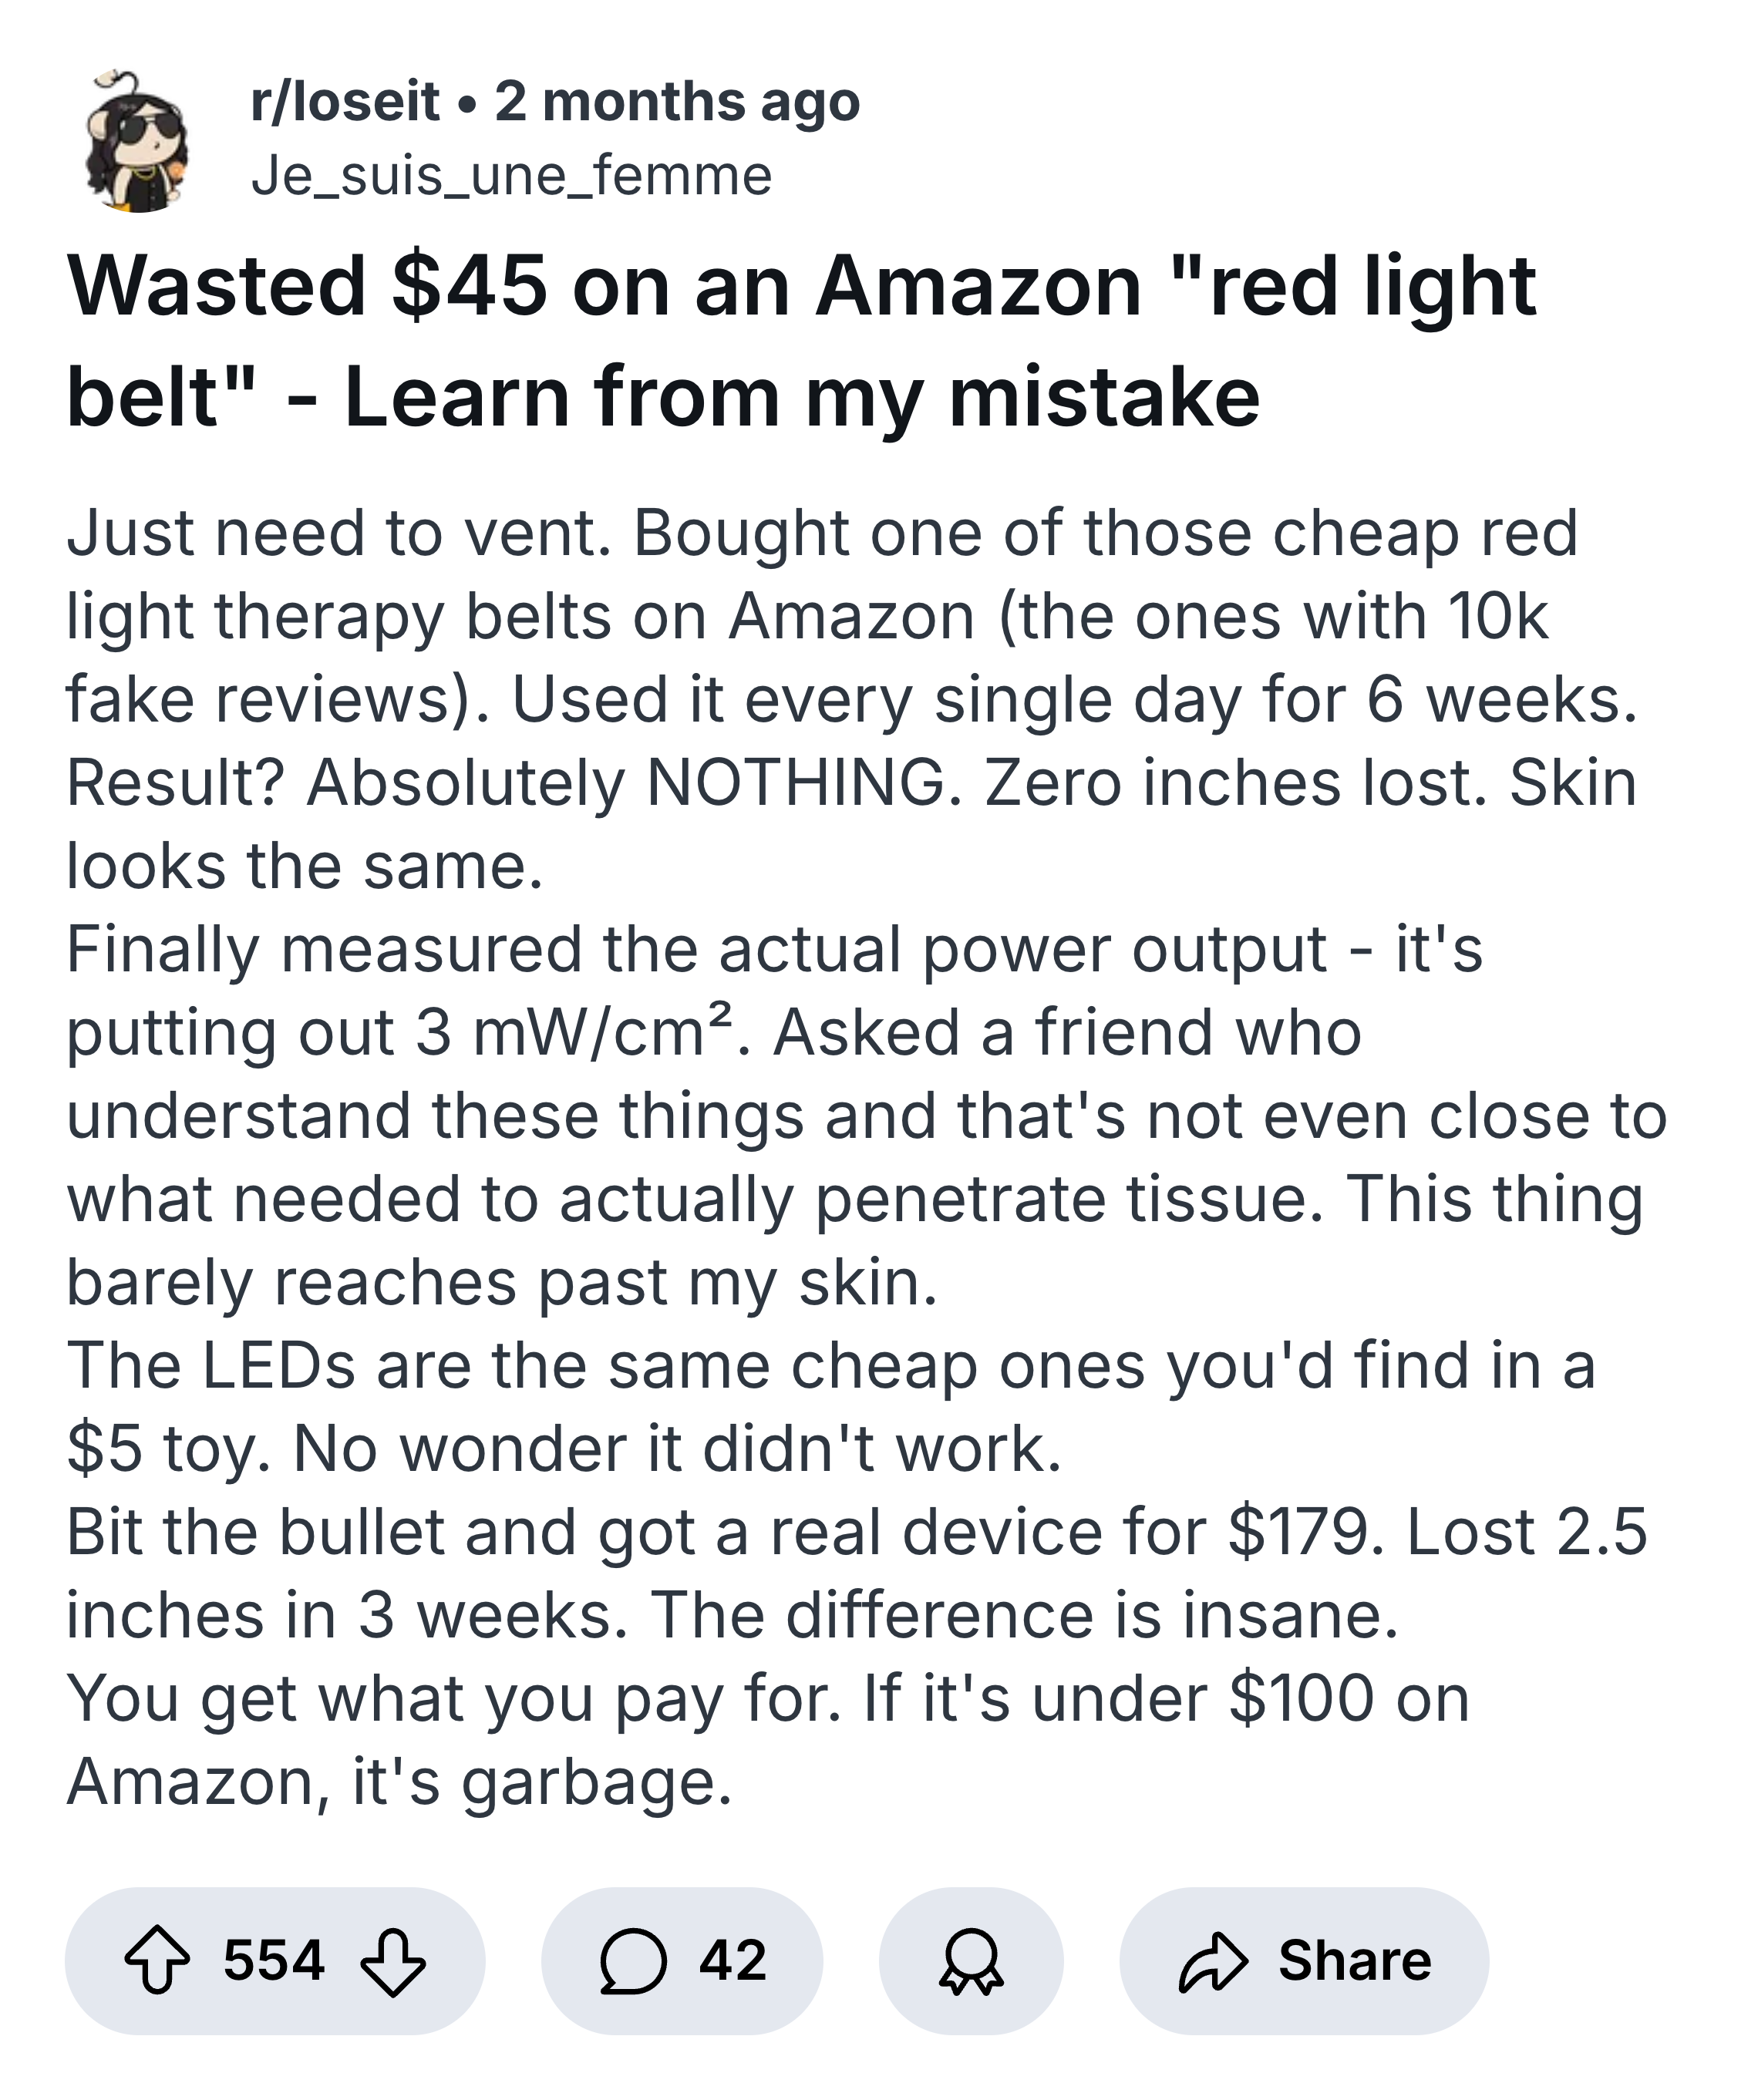Click the comment bubble icon

pyautogui.click(x=633, y=1960)
